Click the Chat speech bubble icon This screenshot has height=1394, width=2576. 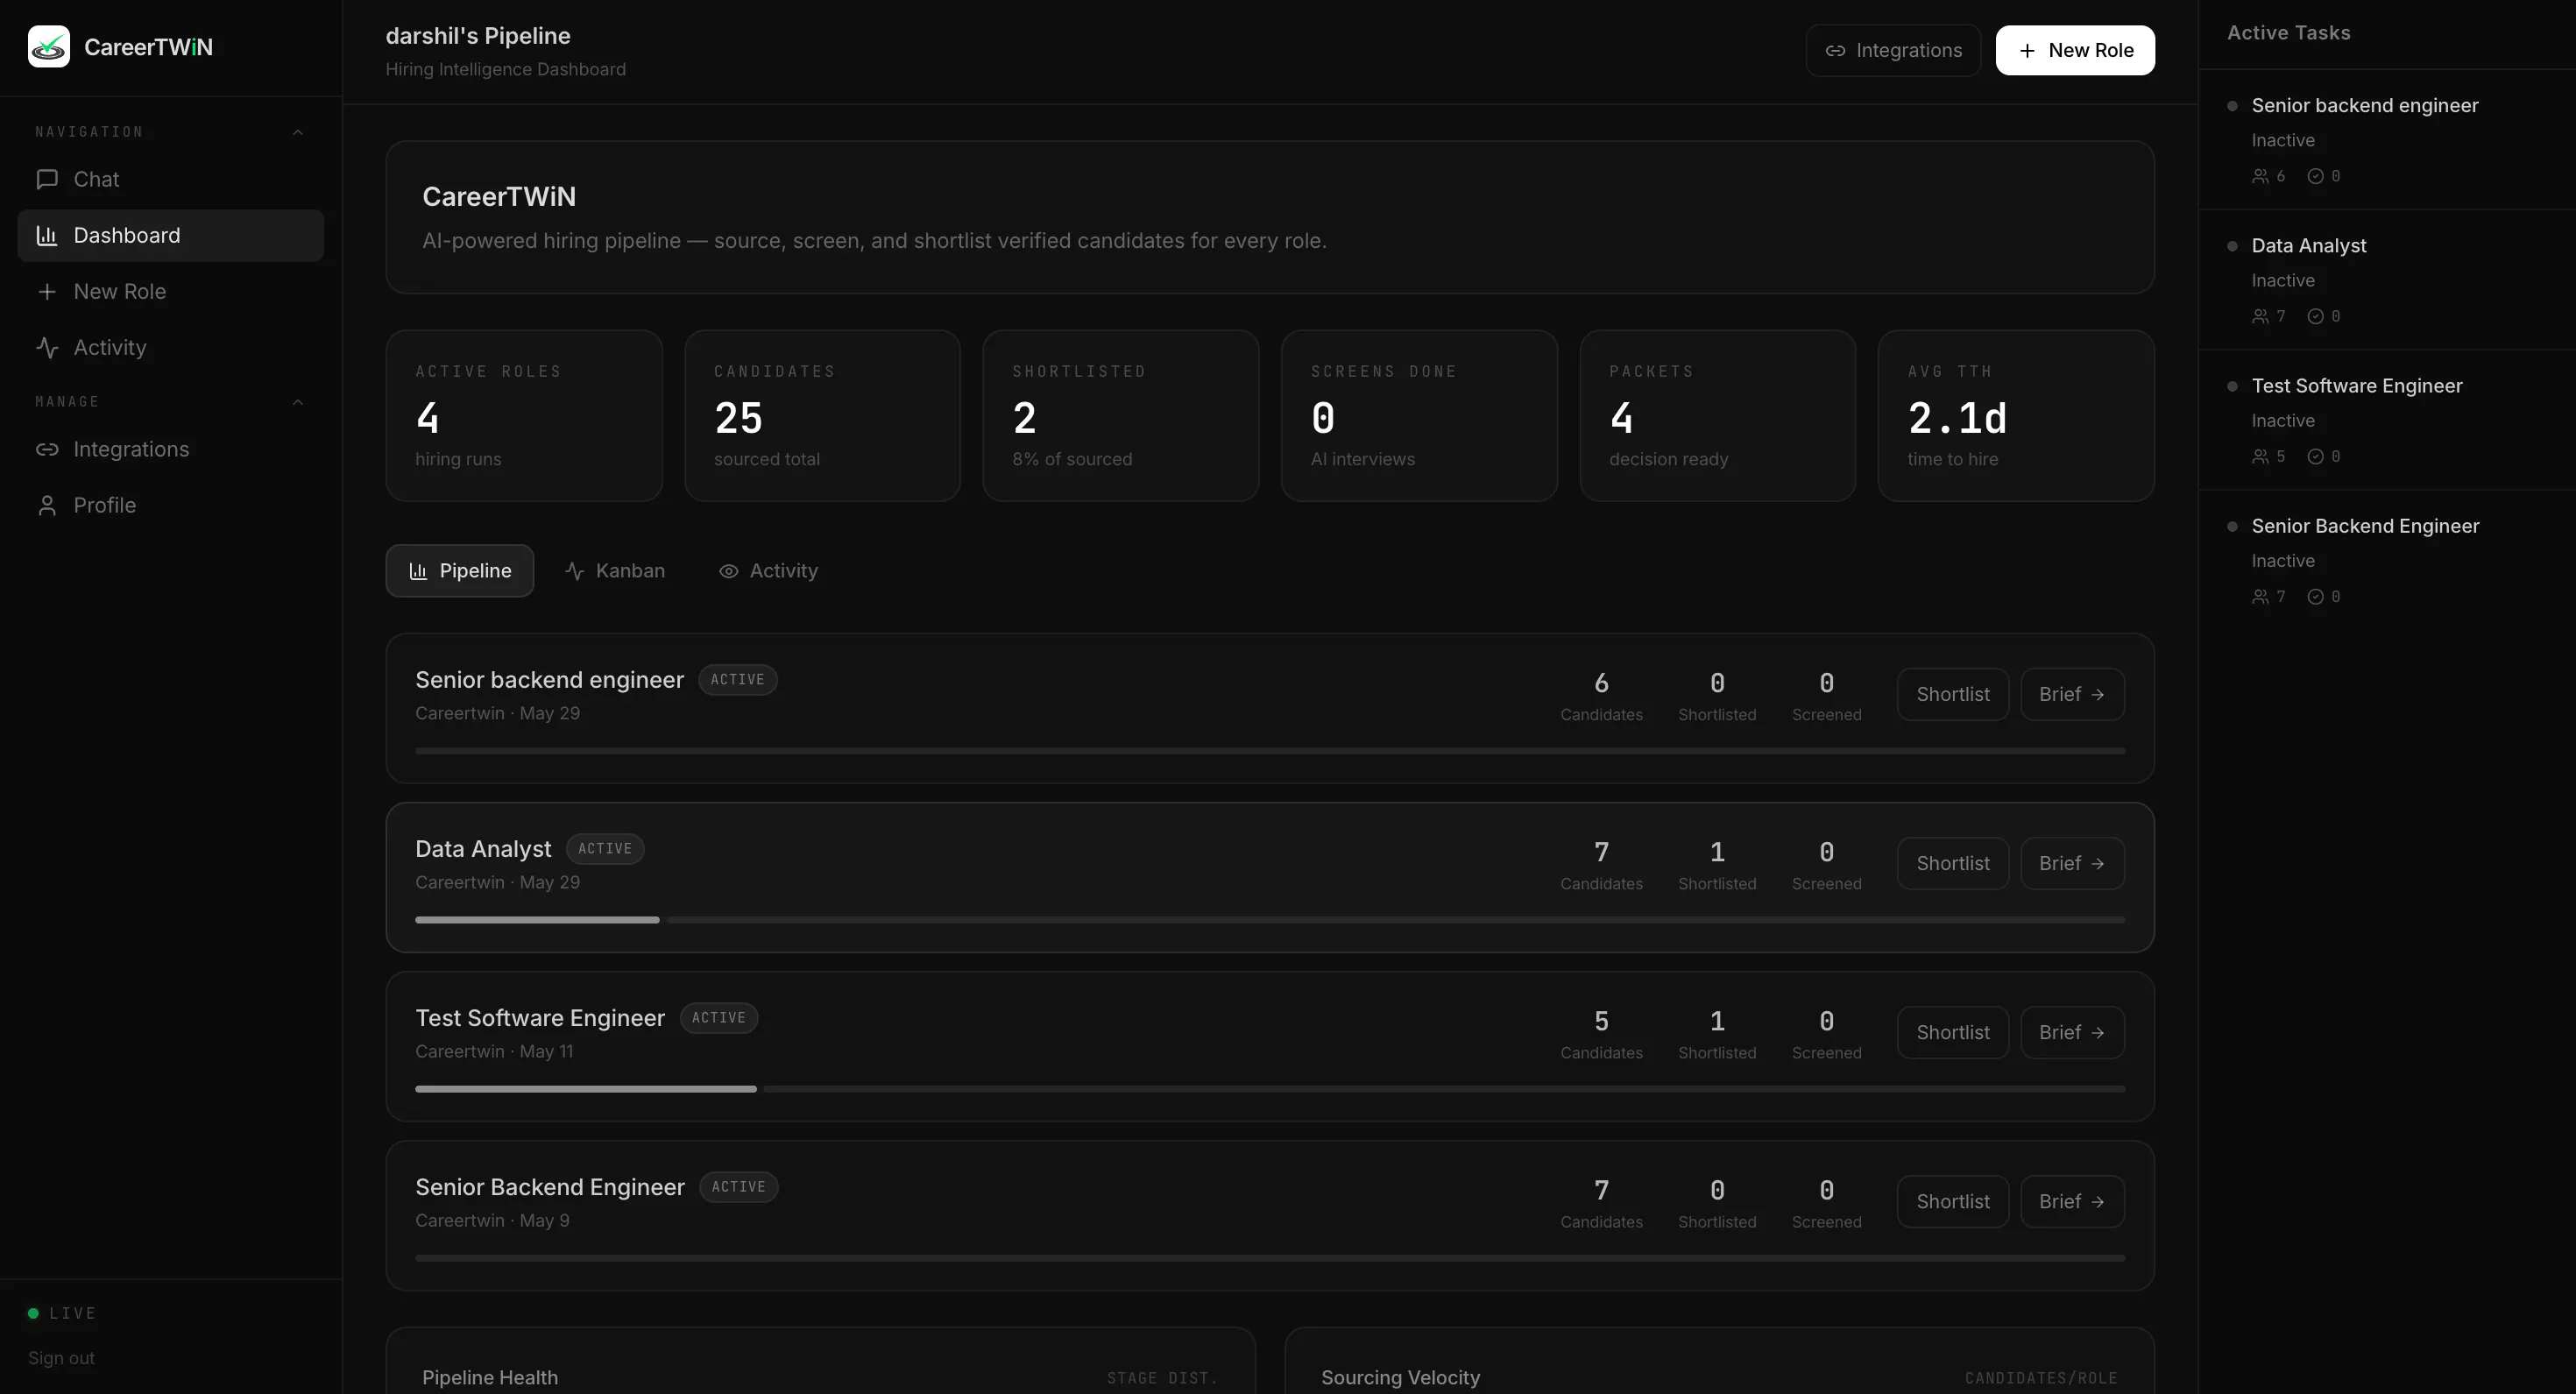point(46,179)
